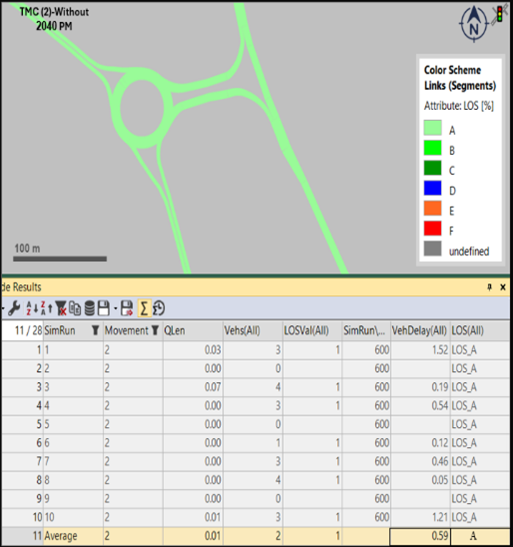Click the Sigma time interval aggregation icon
This screenshot has height=547, width=513.
pos(159,309)
